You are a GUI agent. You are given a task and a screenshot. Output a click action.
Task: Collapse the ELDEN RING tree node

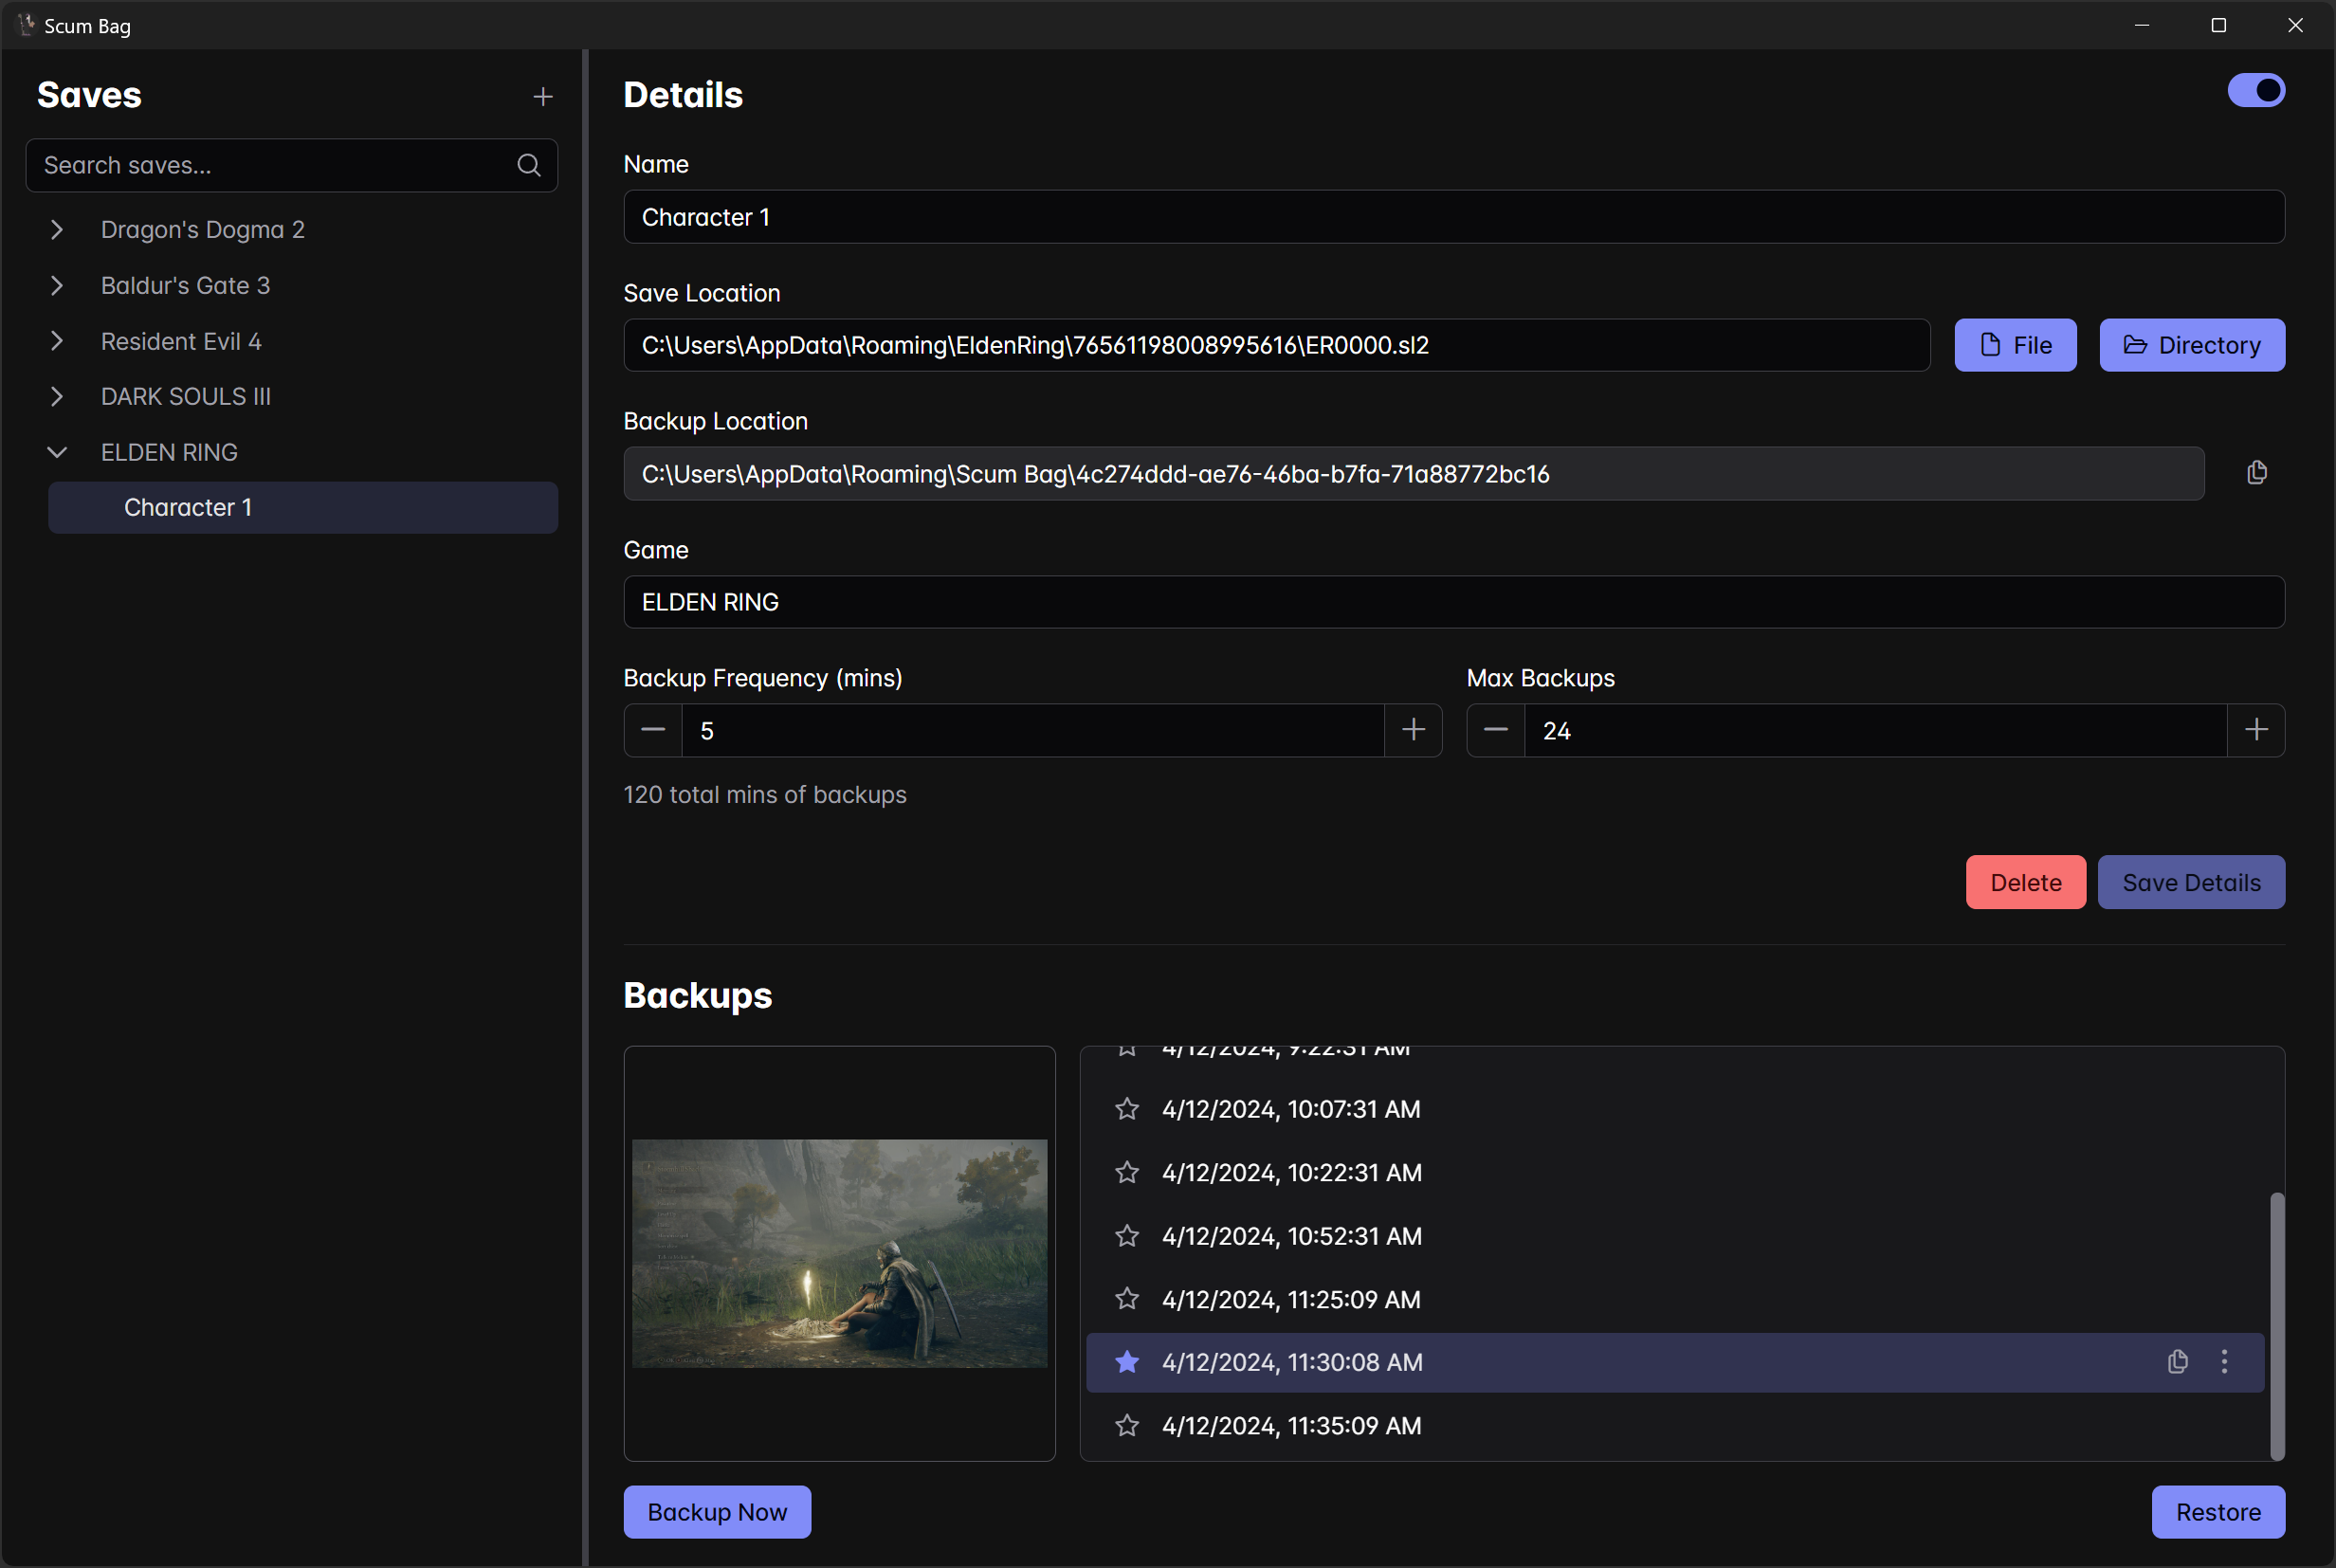click(57, 452)
